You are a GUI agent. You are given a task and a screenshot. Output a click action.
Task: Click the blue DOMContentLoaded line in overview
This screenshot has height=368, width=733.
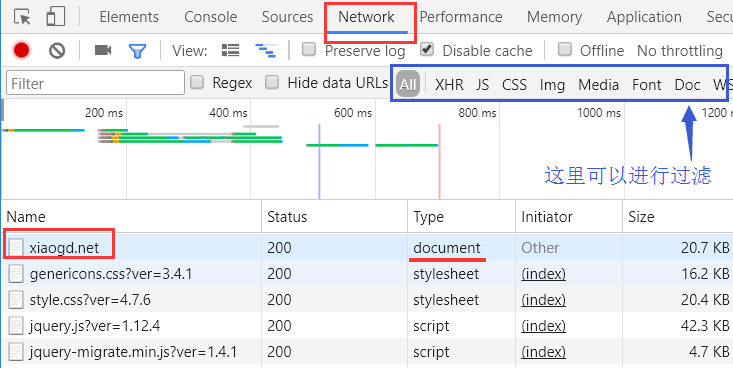click(x=319, y=161)
